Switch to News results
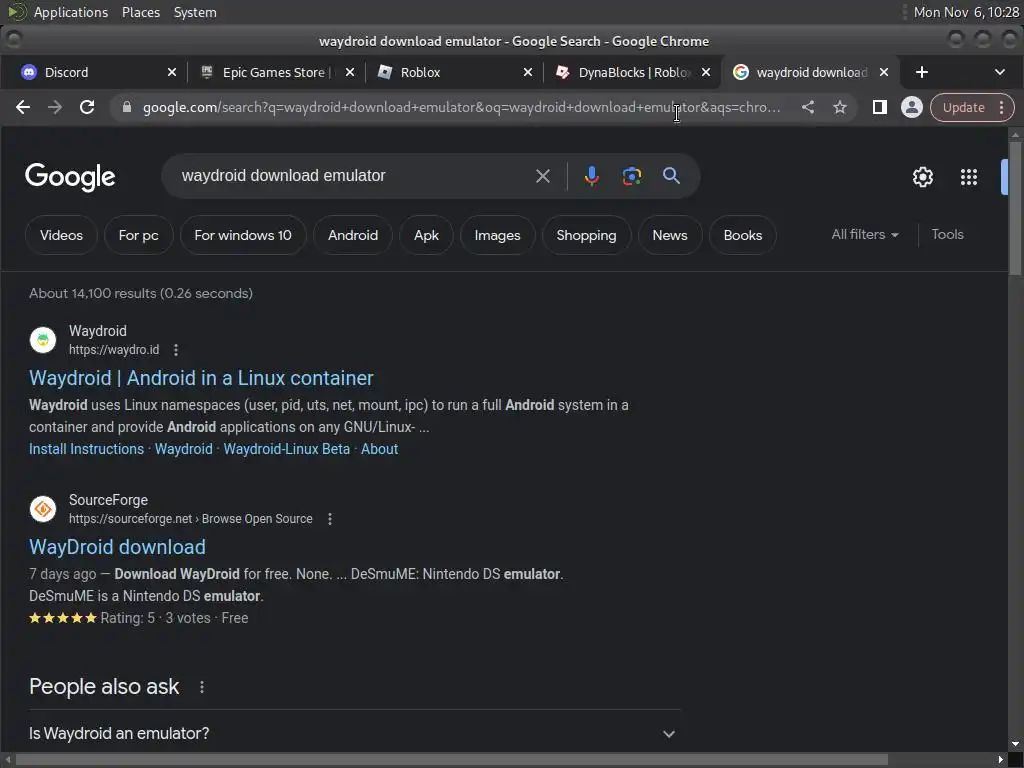Viewport: 1024px width, 768px height. tap(670, 235)
